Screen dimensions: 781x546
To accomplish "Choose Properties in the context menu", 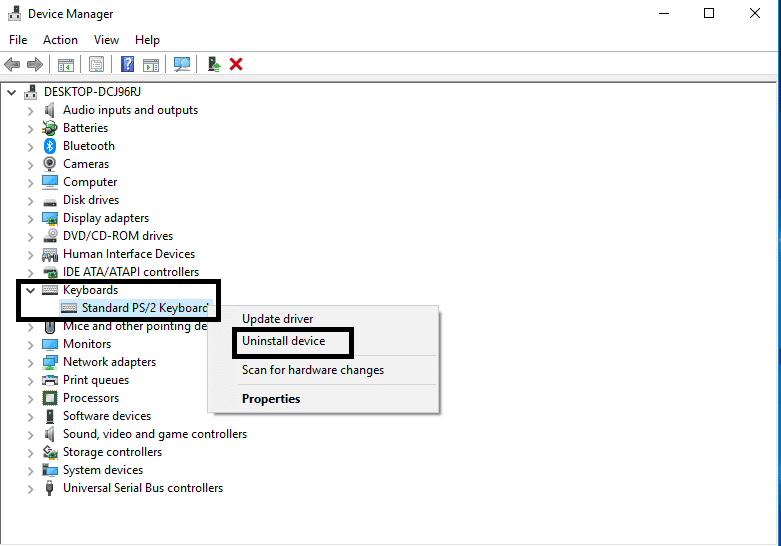I will [x=271, y=399].
